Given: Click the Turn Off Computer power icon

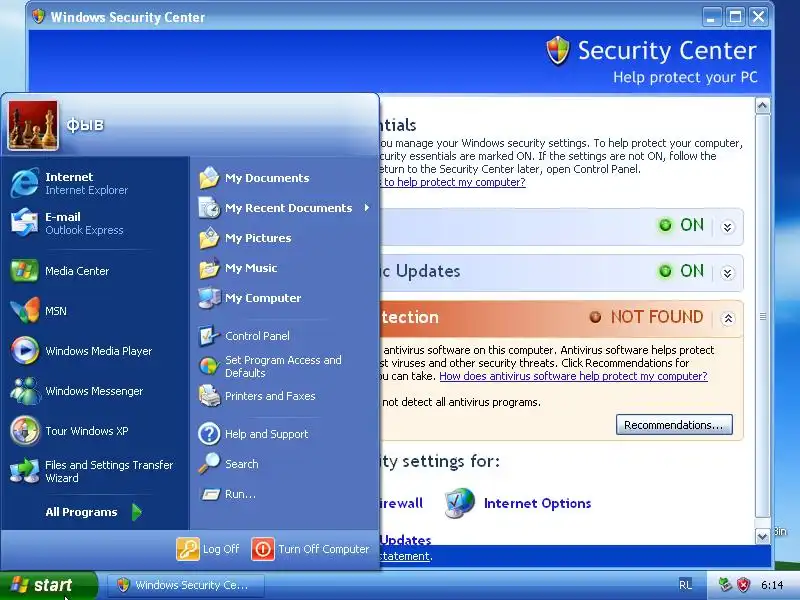Looking at the screenshot, I should pos(263,549).
